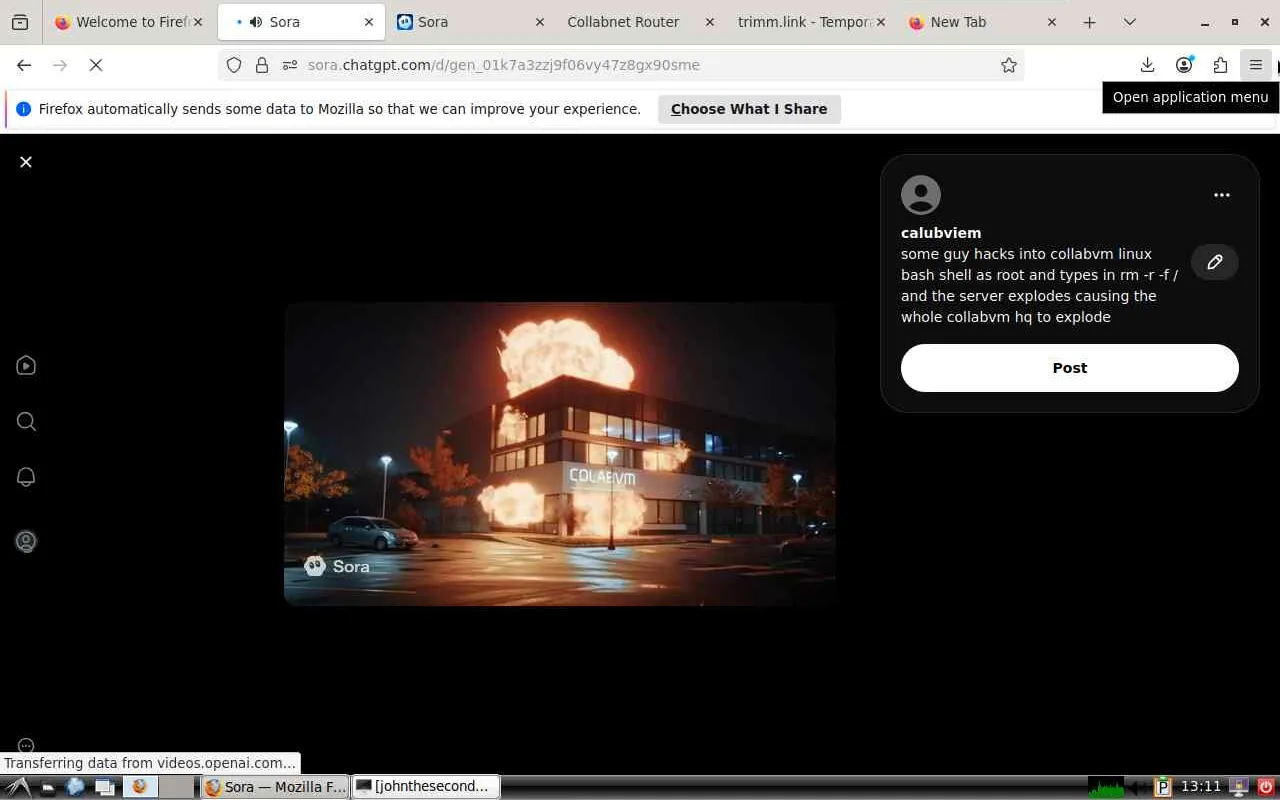This screenshot has height=800, width=1280.
Task: Click the 13:11 clock
Action: (1200, 787)
